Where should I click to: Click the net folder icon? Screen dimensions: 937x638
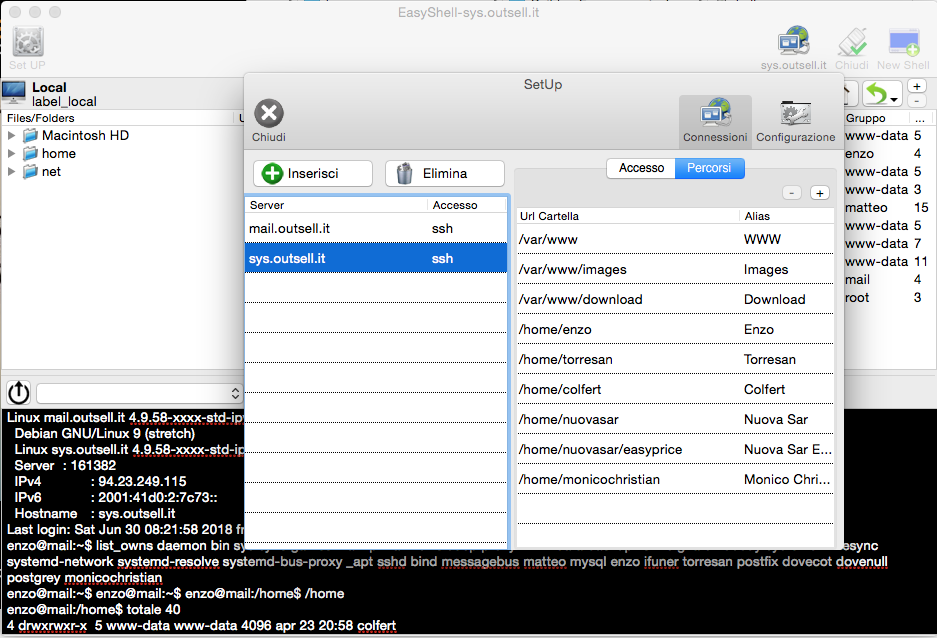tap(30, 172)
